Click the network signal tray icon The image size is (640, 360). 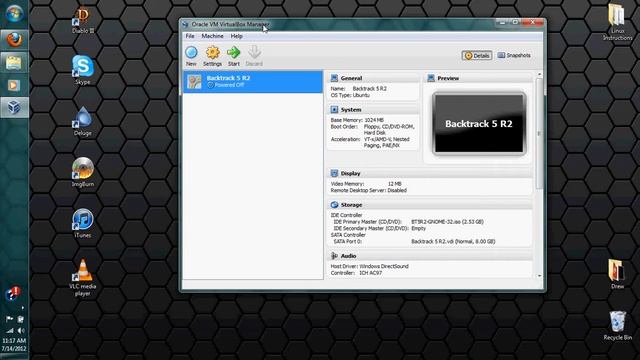9,330
